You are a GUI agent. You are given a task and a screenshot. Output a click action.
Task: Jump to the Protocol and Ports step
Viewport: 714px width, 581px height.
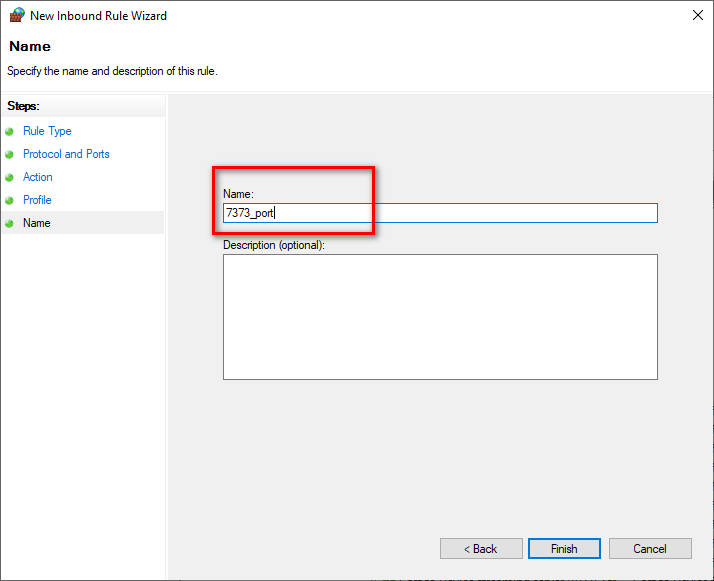coord(66,154)
